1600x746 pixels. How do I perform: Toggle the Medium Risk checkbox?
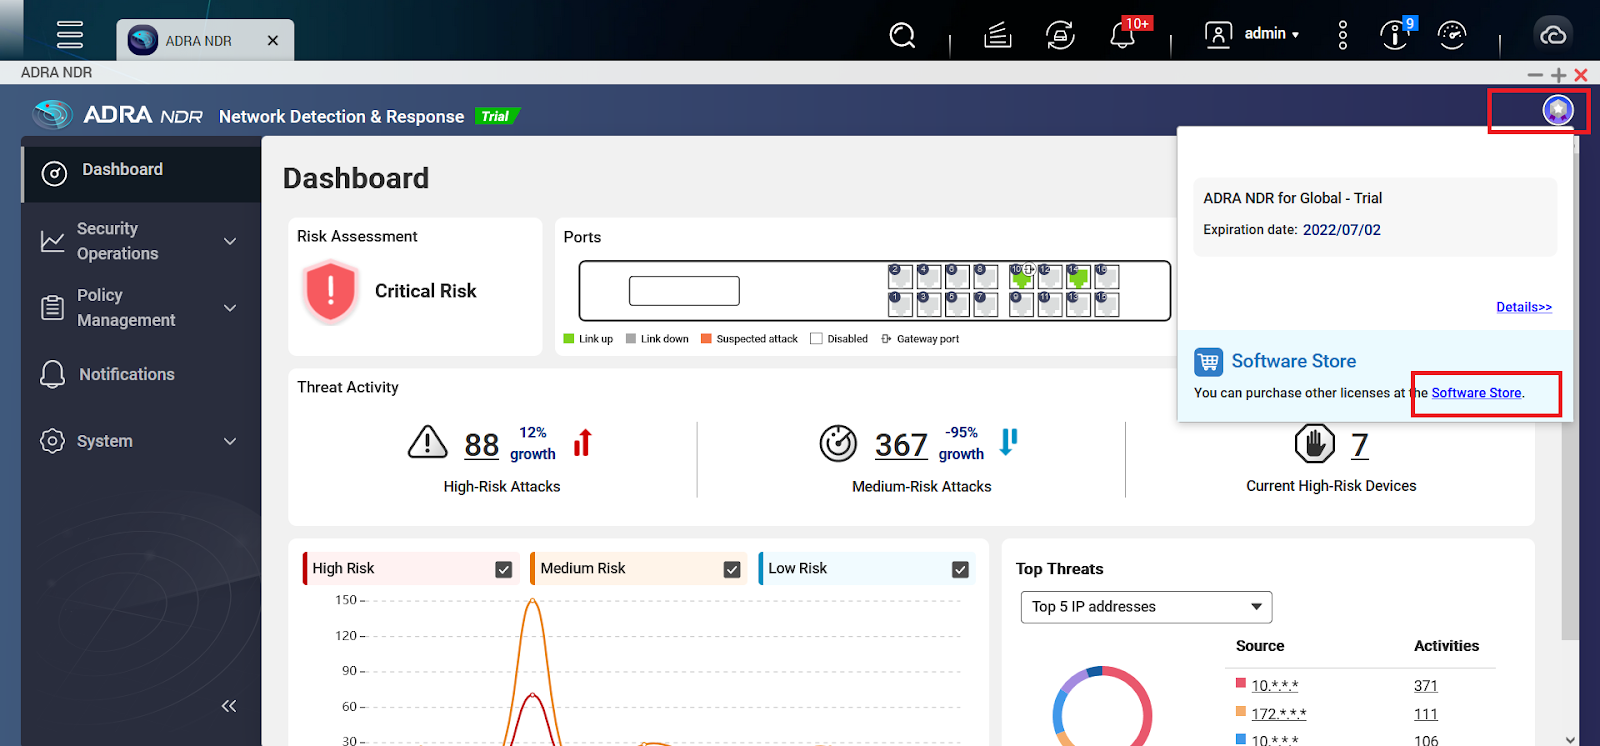coord(732,569)
